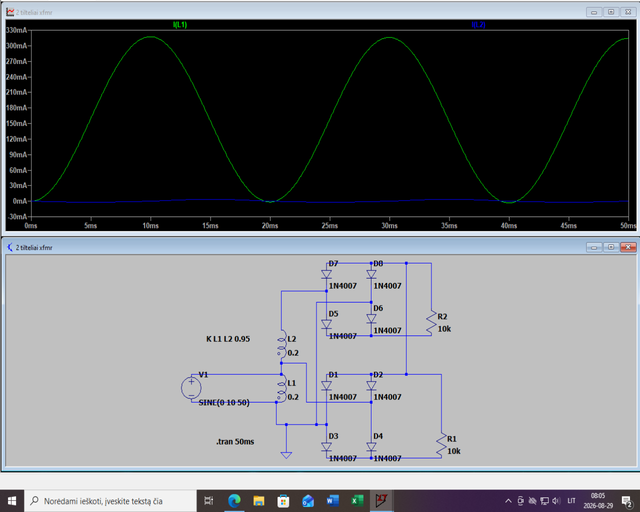Expand the hidden system tray icons
The image size is (640, 512).
click(x=508, y=501)
